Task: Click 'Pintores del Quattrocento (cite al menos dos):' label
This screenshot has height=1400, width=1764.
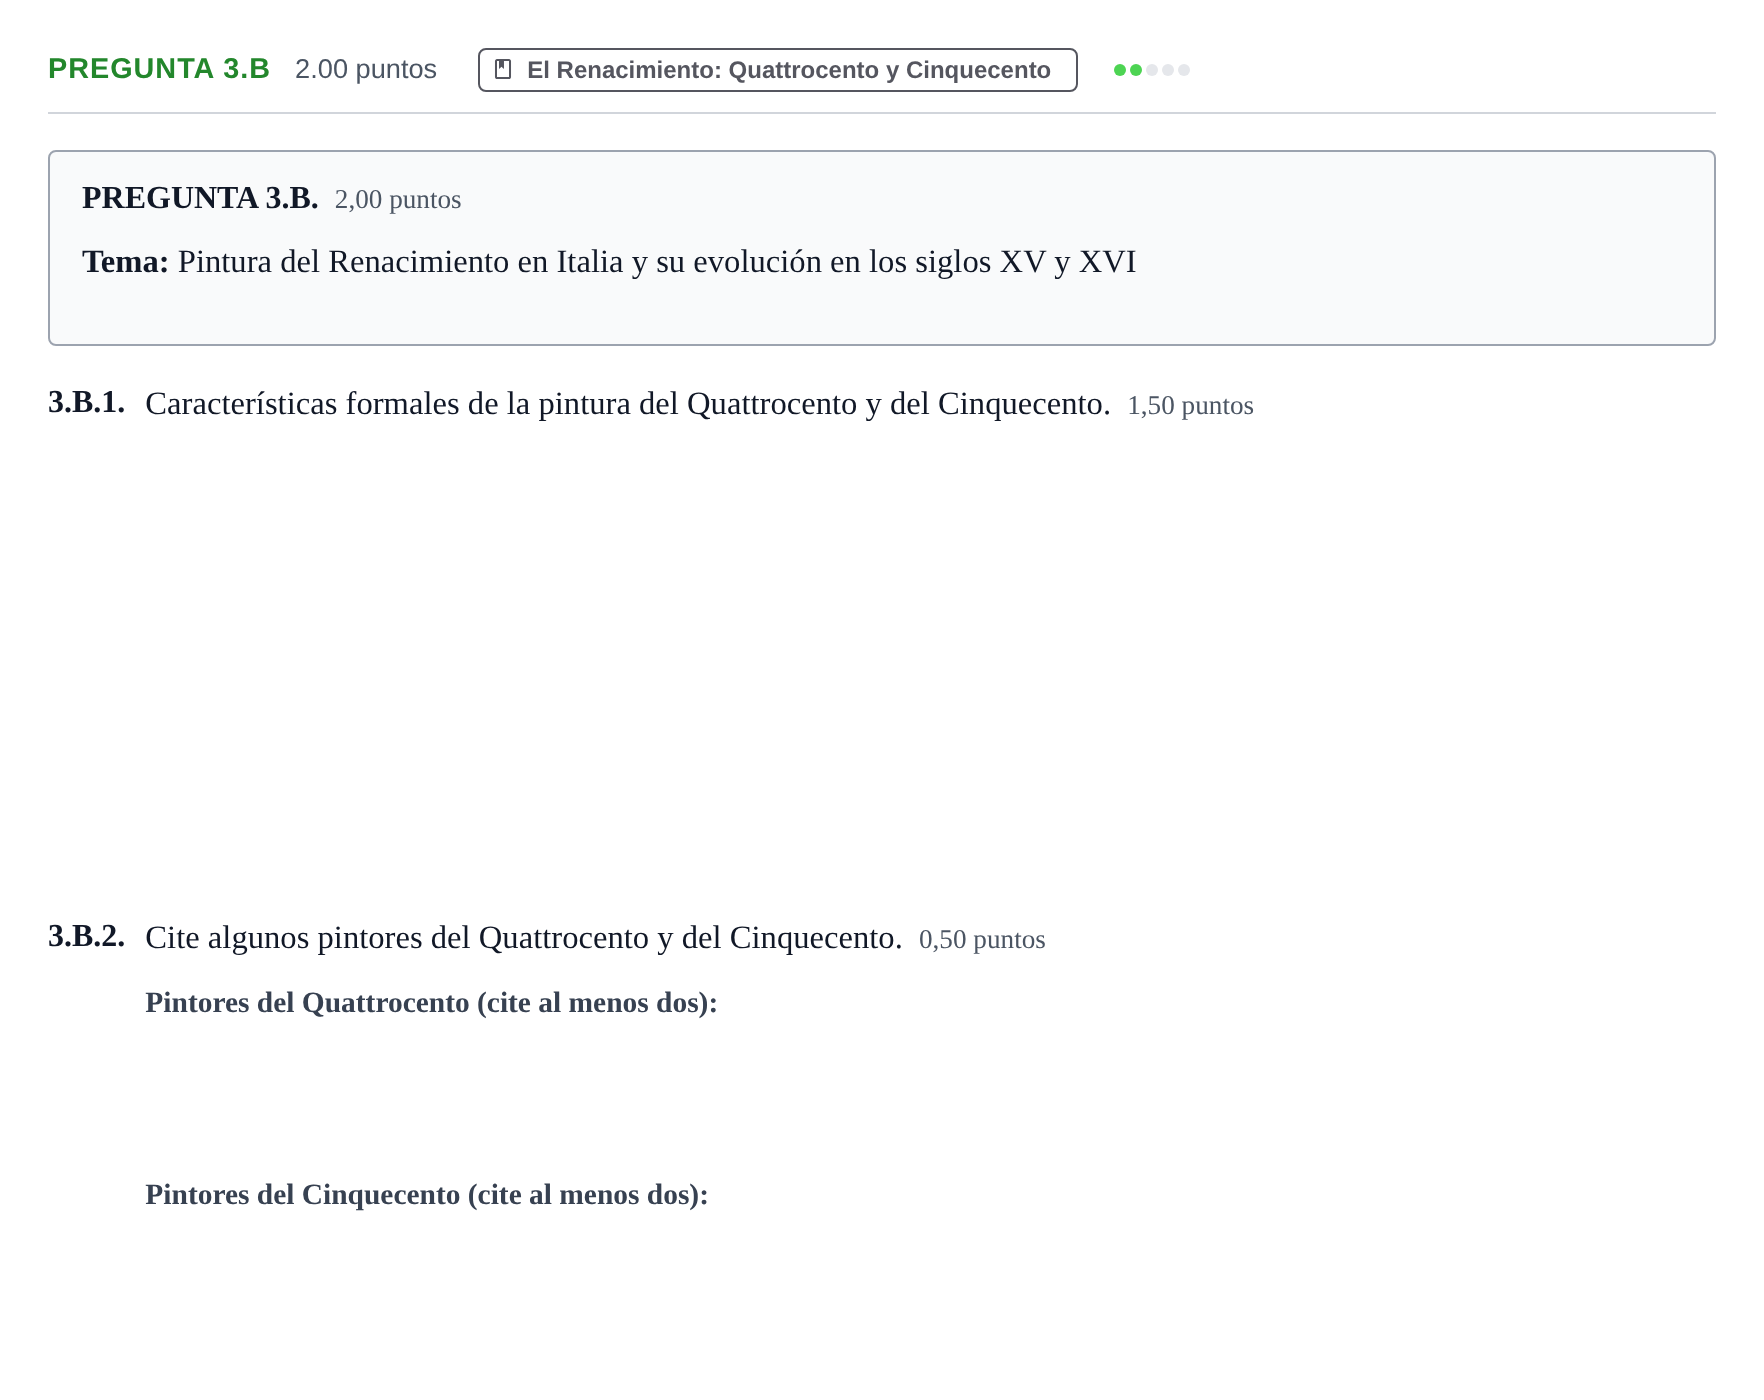Action: (431, 1003)
